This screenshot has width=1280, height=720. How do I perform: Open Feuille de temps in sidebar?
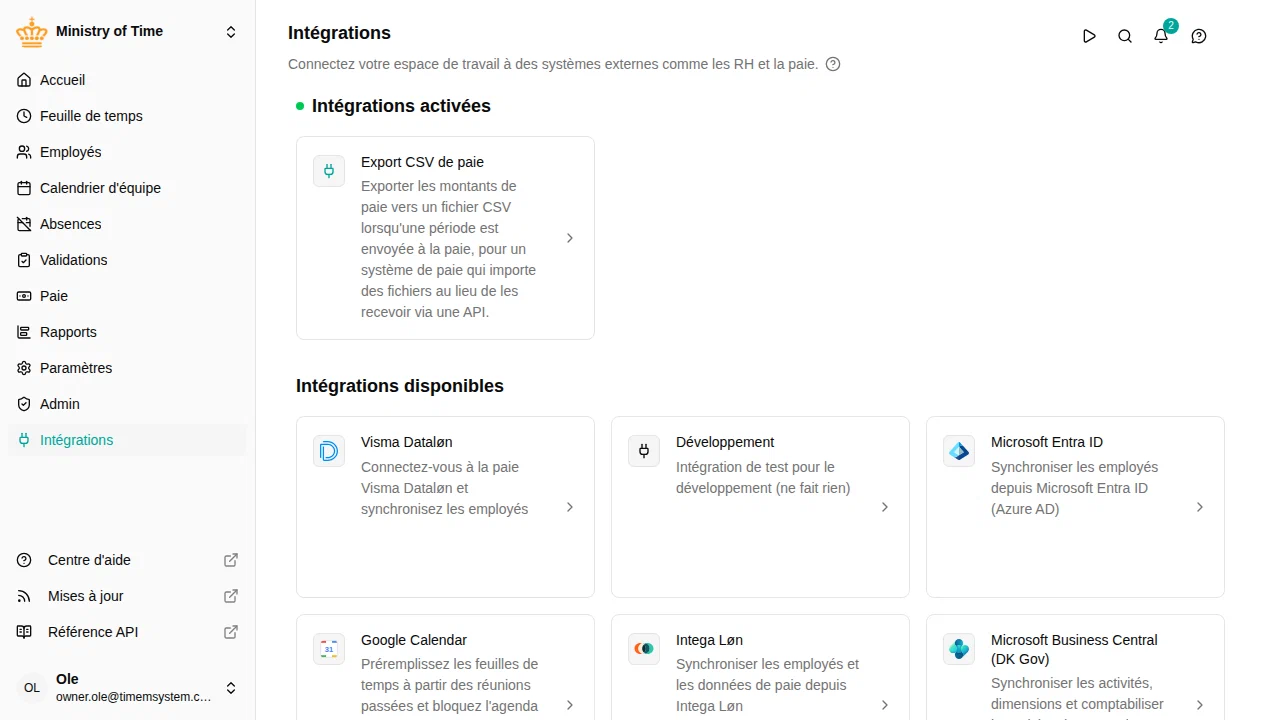tap(127, 116)
